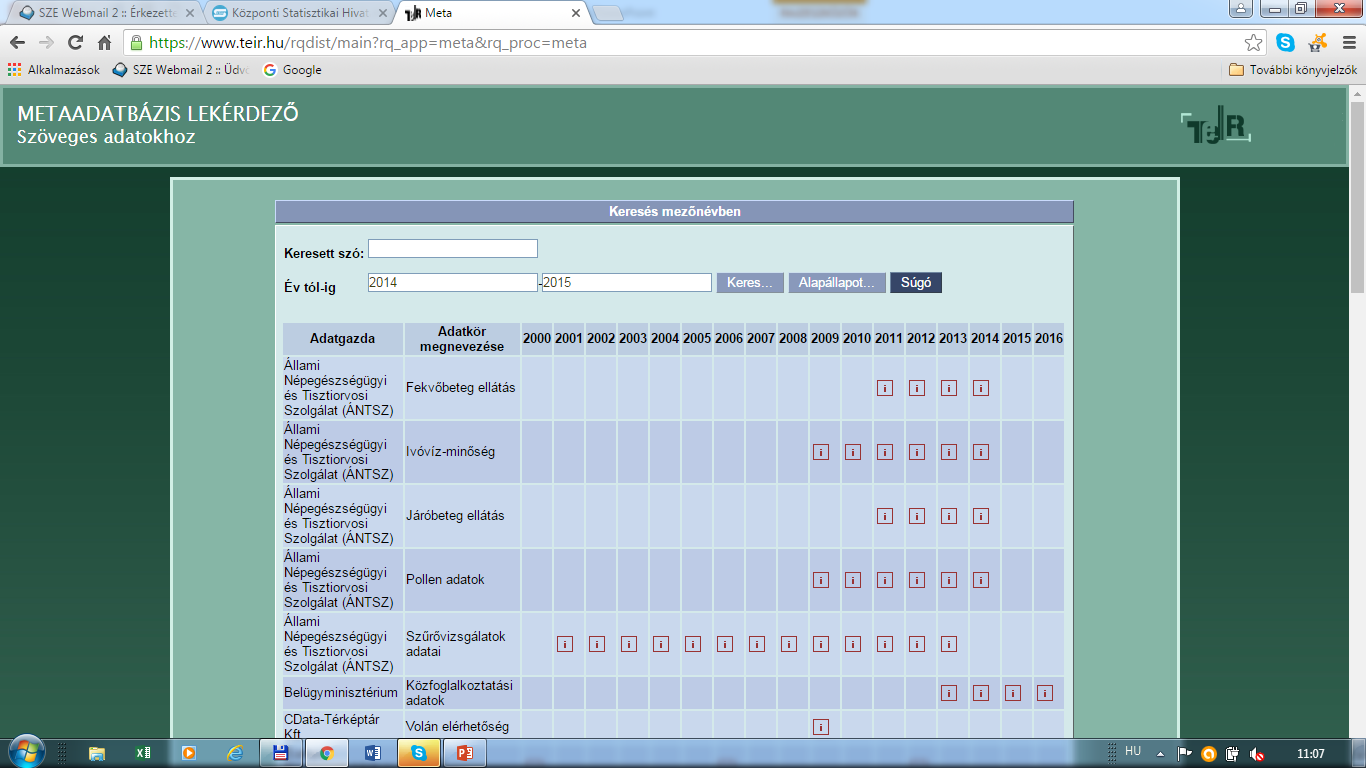Click the Skype extension icon in Chrome

tap(1285, 43)
